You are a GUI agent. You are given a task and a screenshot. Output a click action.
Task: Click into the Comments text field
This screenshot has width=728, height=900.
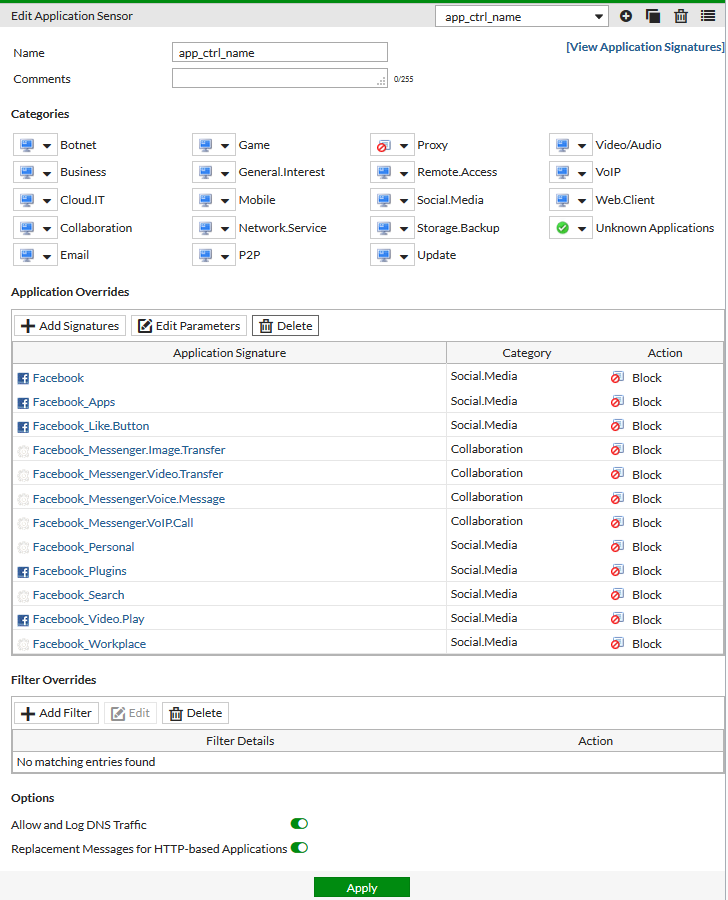point(279,79)
